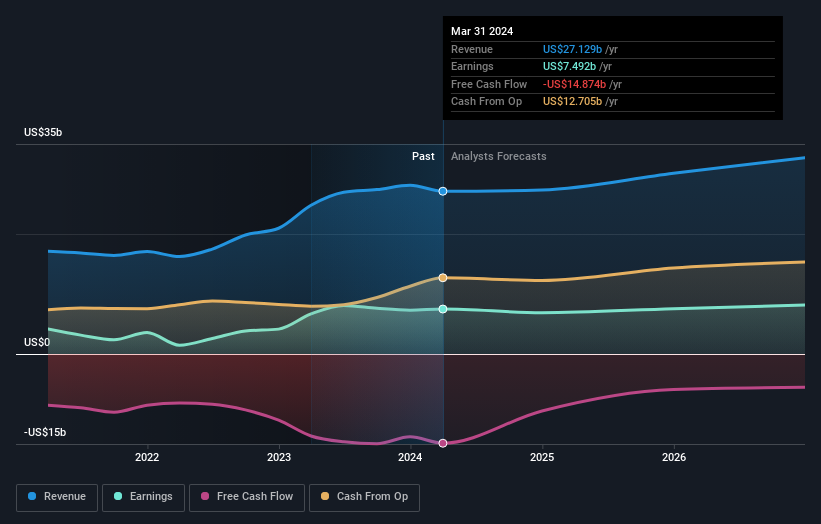Screen dimensions: 821x524
Task: Click the 2024 x-axis label
Action: [410, 457]
